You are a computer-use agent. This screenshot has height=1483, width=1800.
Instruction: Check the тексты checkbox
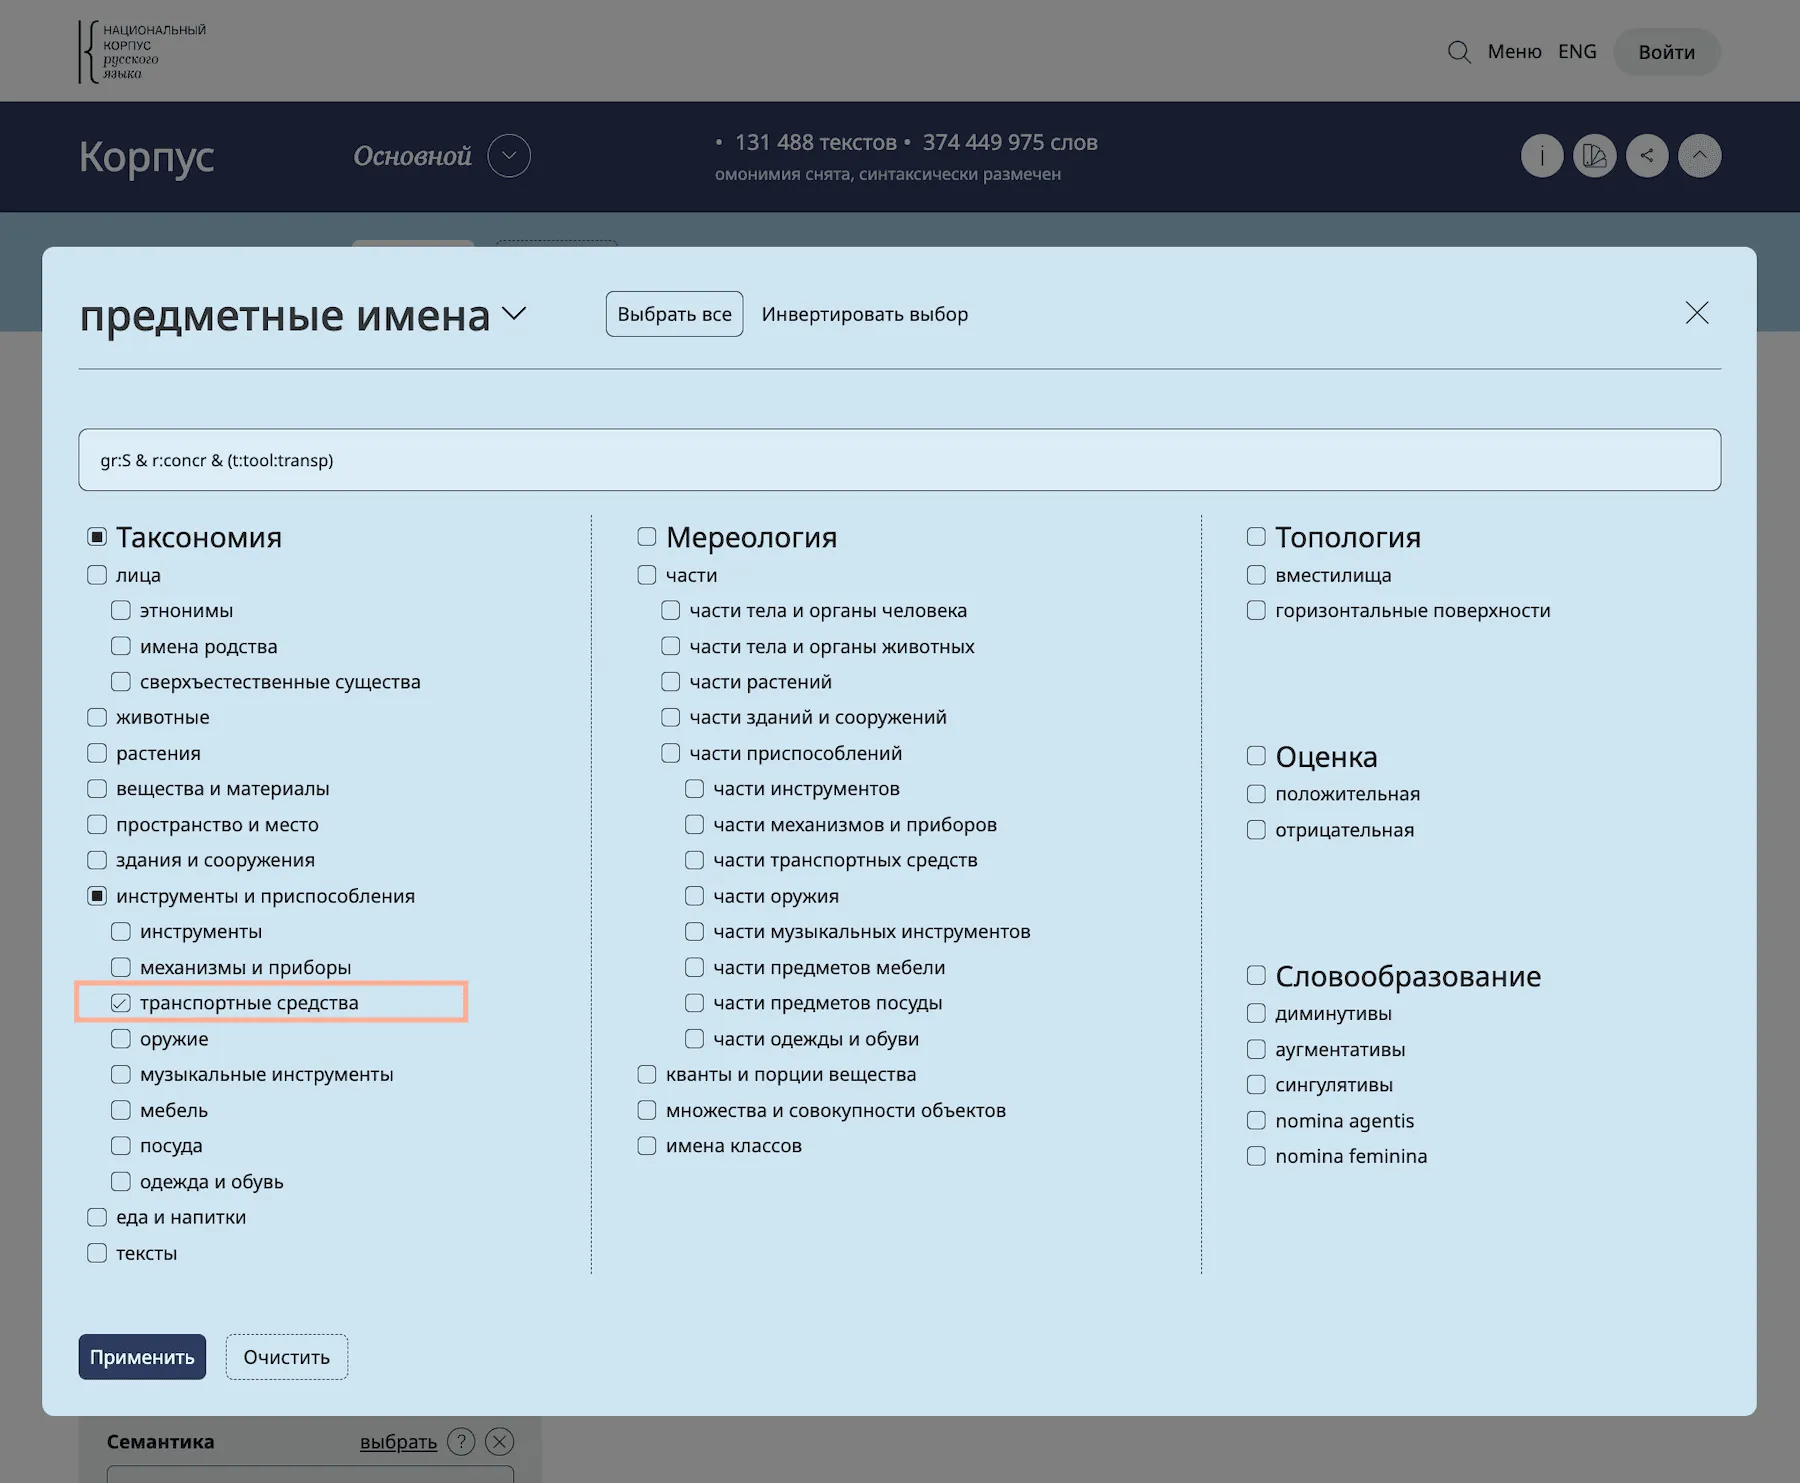coord(97,1253)
